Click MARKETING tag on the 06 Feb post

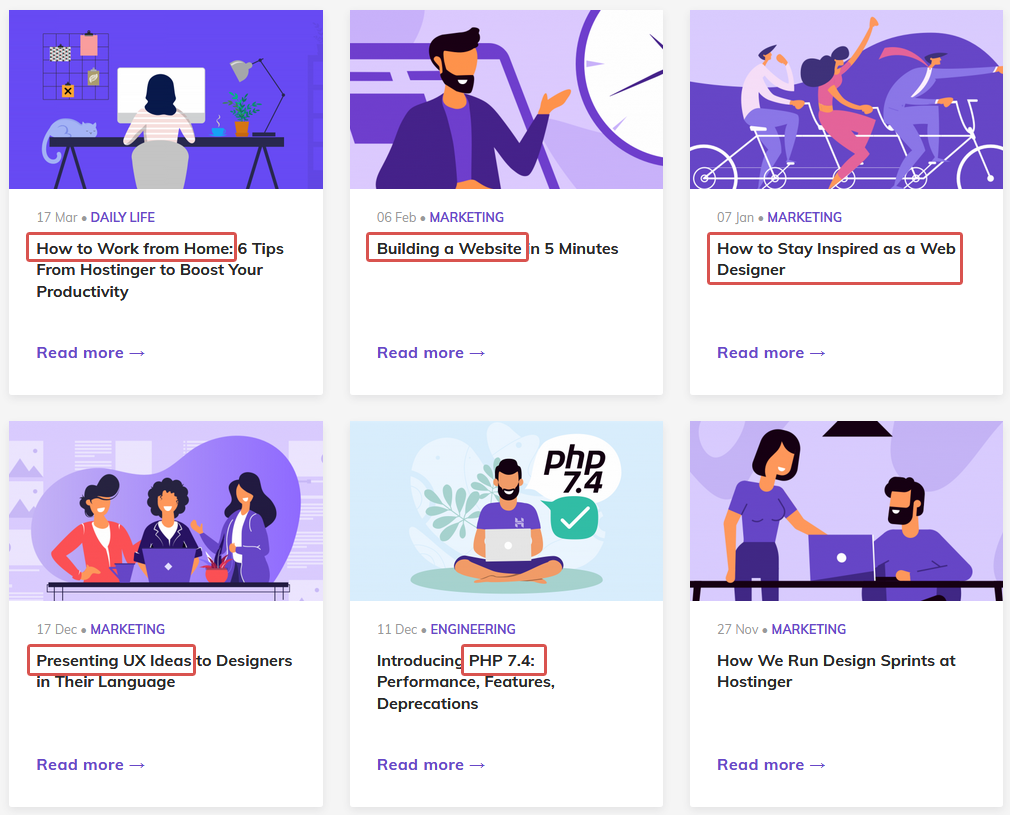466,217
